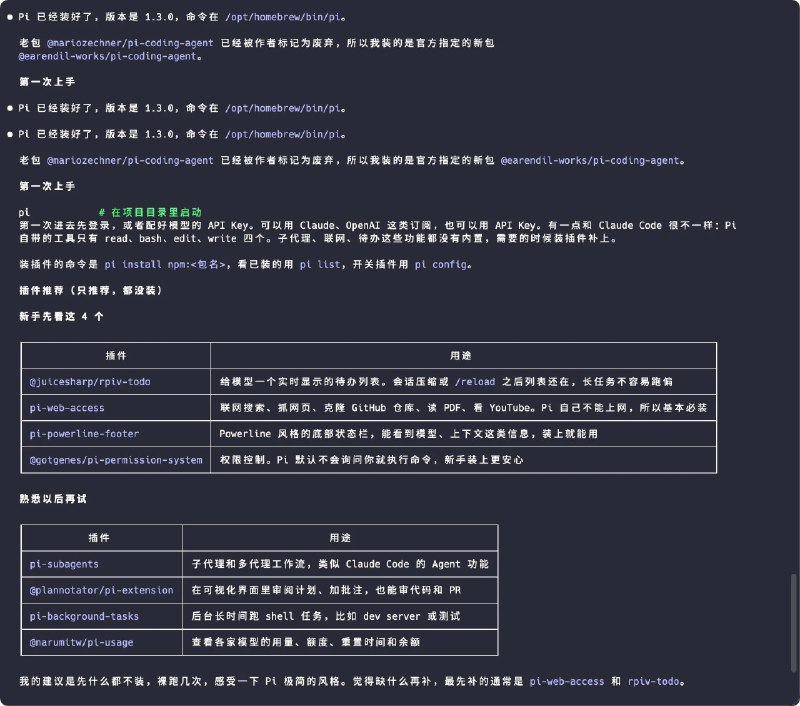Image resolution: width=800 pixels, height=706 pixels.
Task: Click rpiv-todo in the final suggestion sentence
Action: (x=654, y=681)
